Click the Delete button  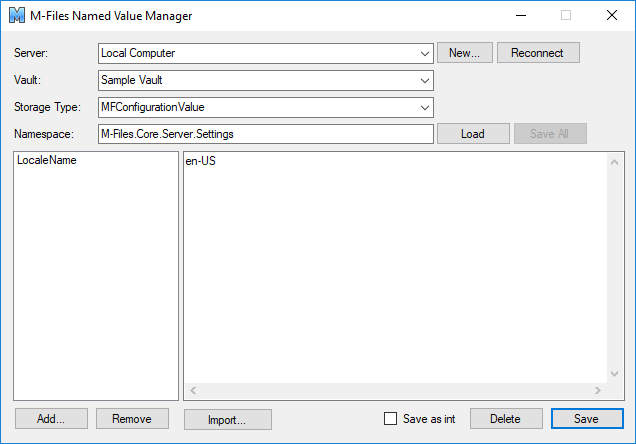506,418
